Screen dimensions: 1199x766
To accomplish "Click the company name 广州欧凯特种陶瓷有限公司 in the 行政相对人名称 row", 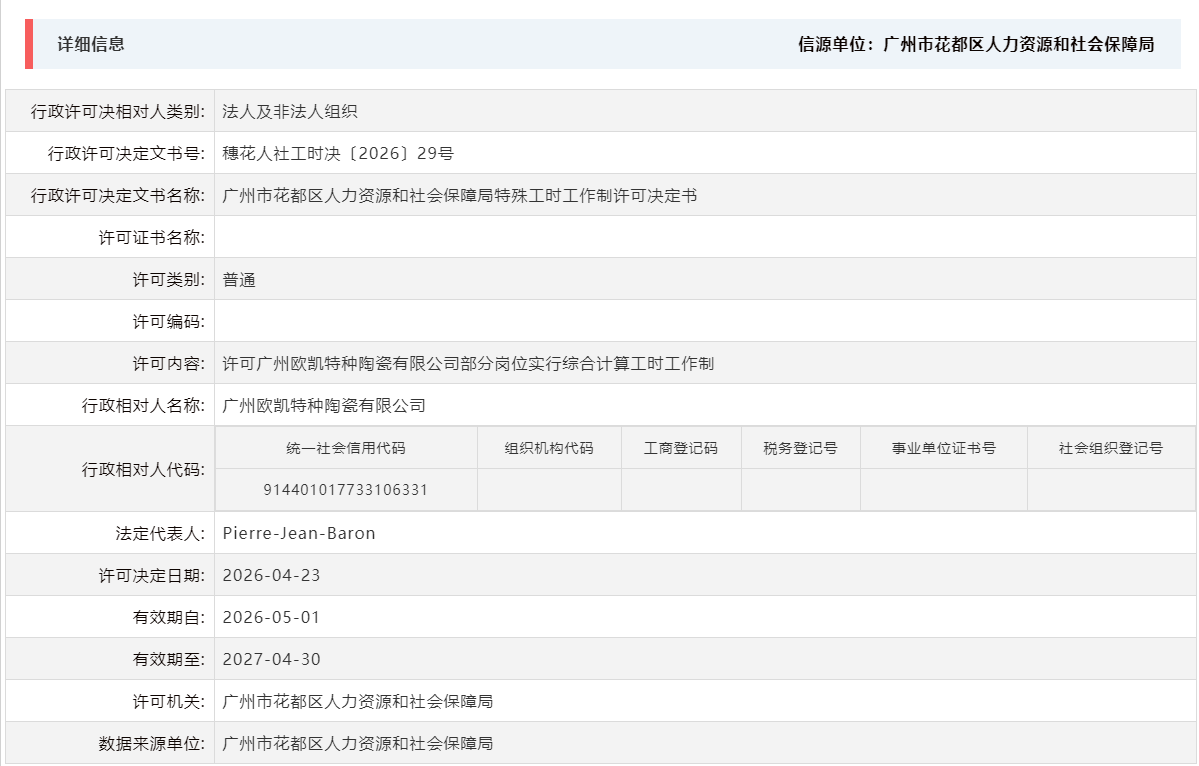I will (x=324, y=406).
